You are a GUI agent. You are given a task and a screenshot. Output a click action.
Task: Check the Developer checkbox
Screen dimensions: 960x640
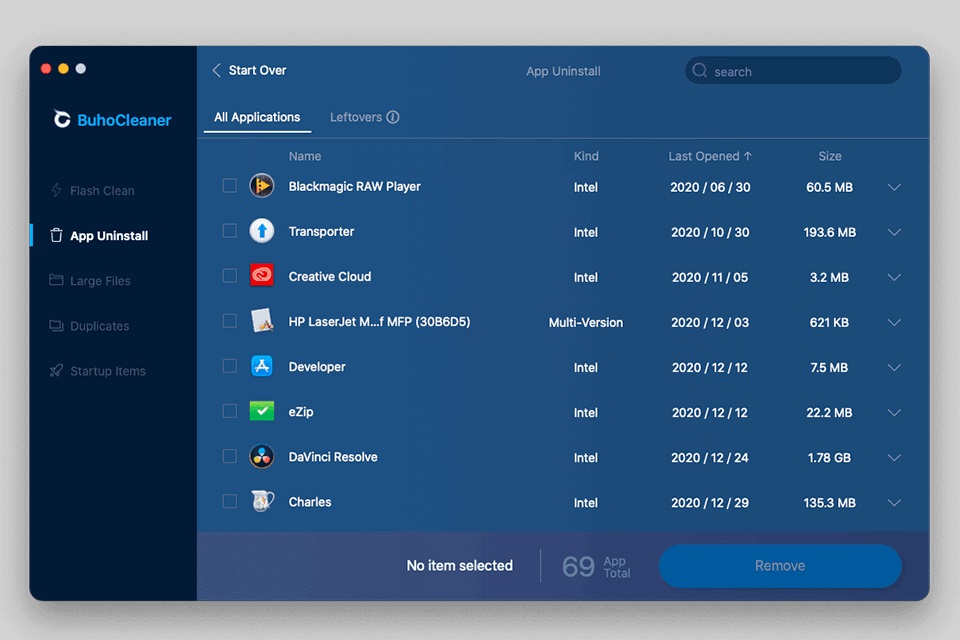230,366
